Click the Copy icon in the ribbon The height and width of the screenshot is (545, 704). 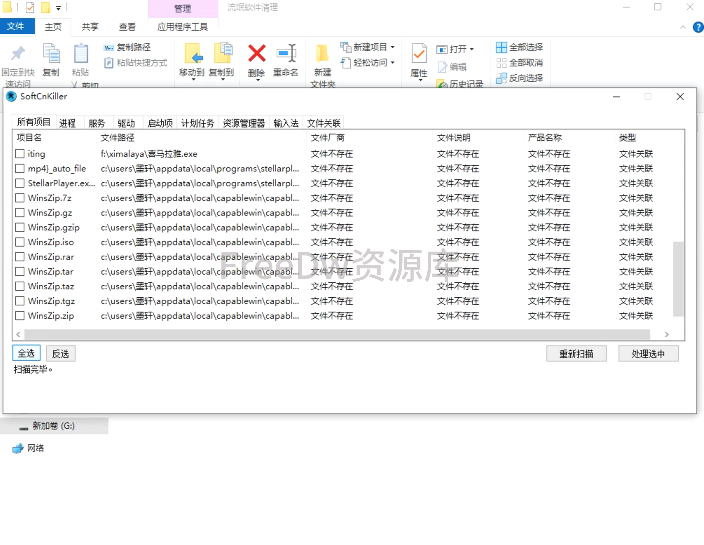click(x=51, y=53)
